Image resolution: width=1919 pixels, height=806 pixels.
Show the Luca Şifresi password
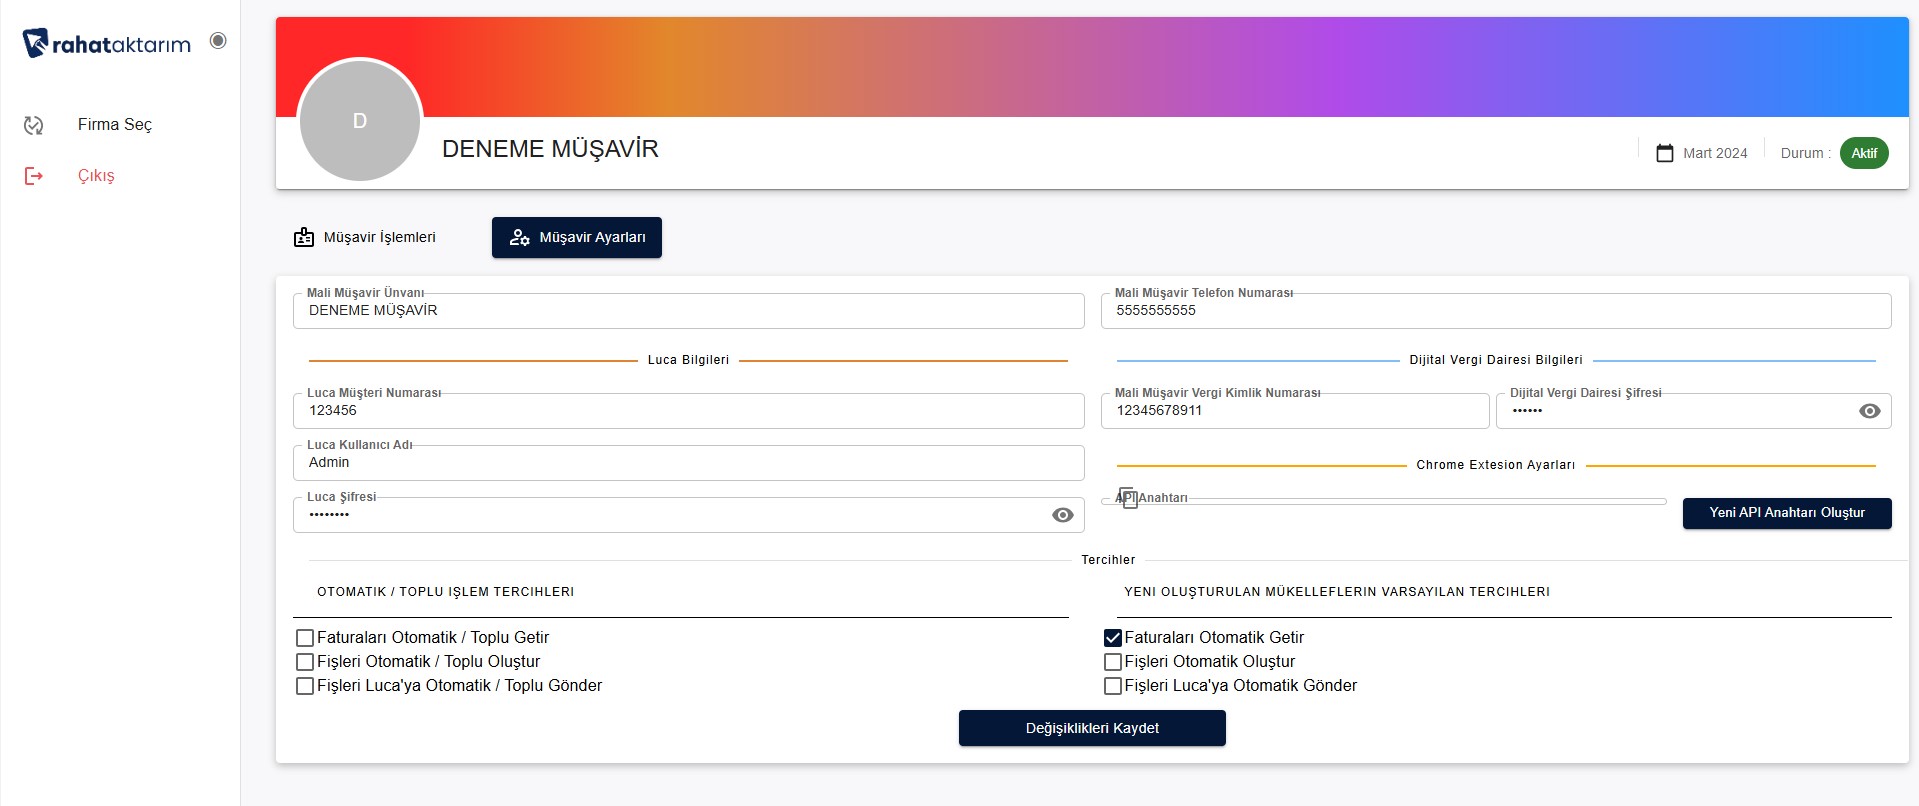(x=1062, y=515)
